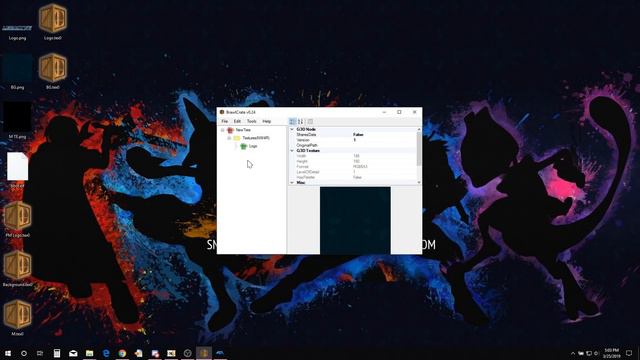Open the File menu in BrawlCrate

point(224,121)
